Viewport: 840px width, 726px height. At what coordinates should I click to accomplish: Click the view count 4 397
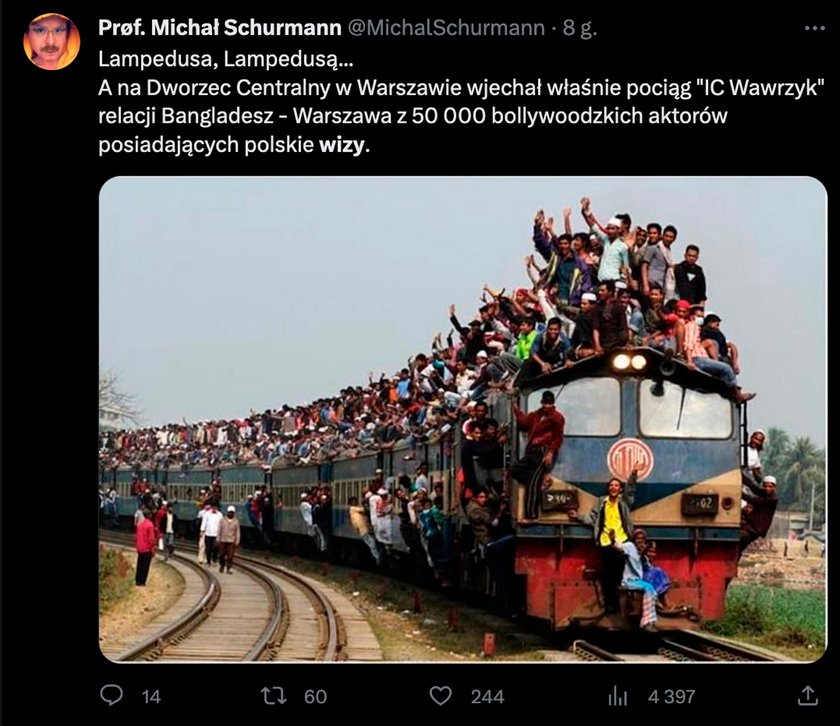pos(671,697)
